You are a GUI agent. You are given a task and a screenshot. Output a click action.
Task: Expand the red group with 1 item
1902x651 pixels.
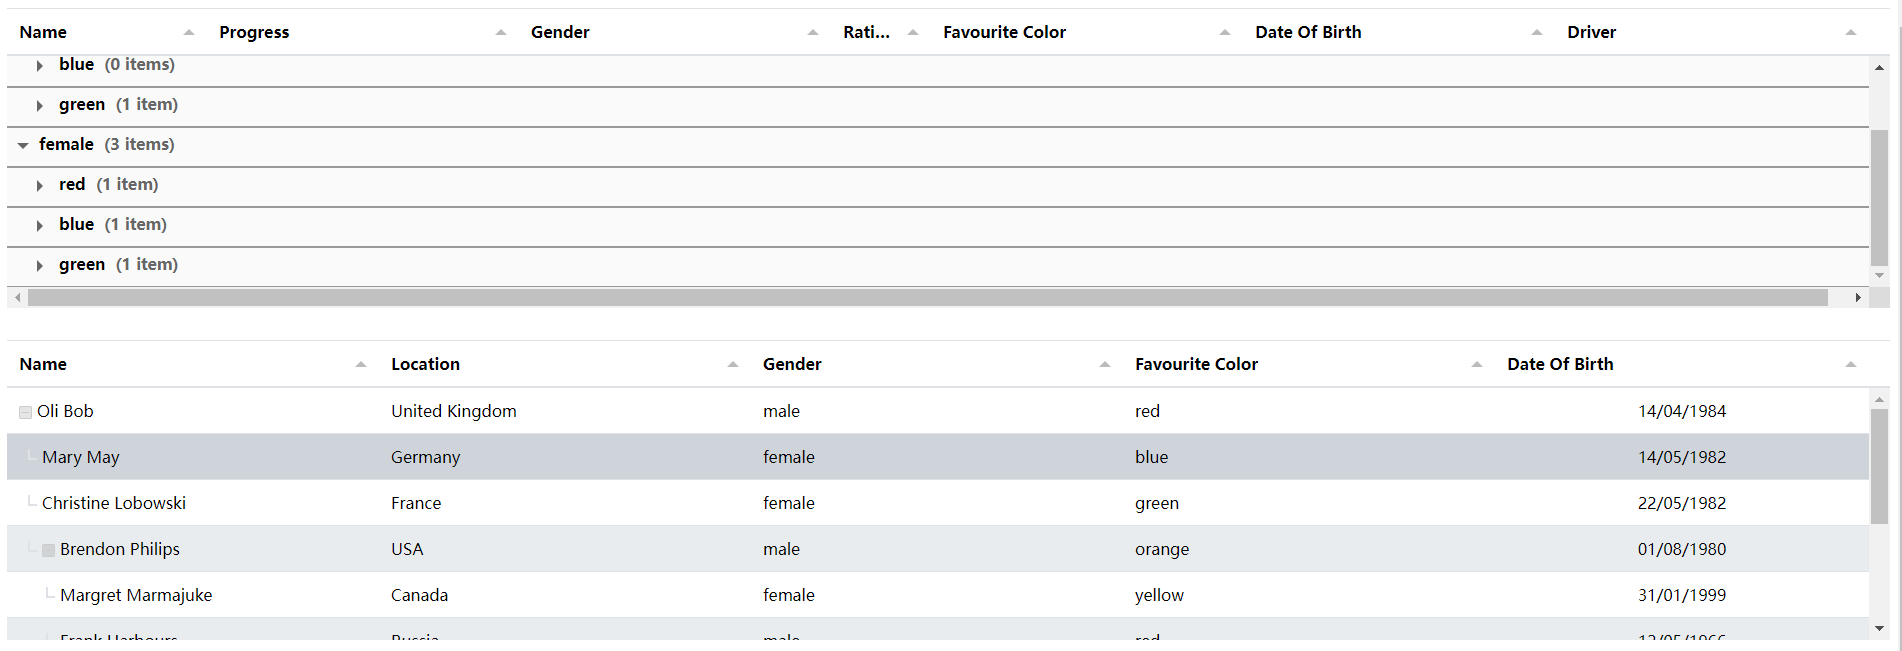tap(40, 185)
